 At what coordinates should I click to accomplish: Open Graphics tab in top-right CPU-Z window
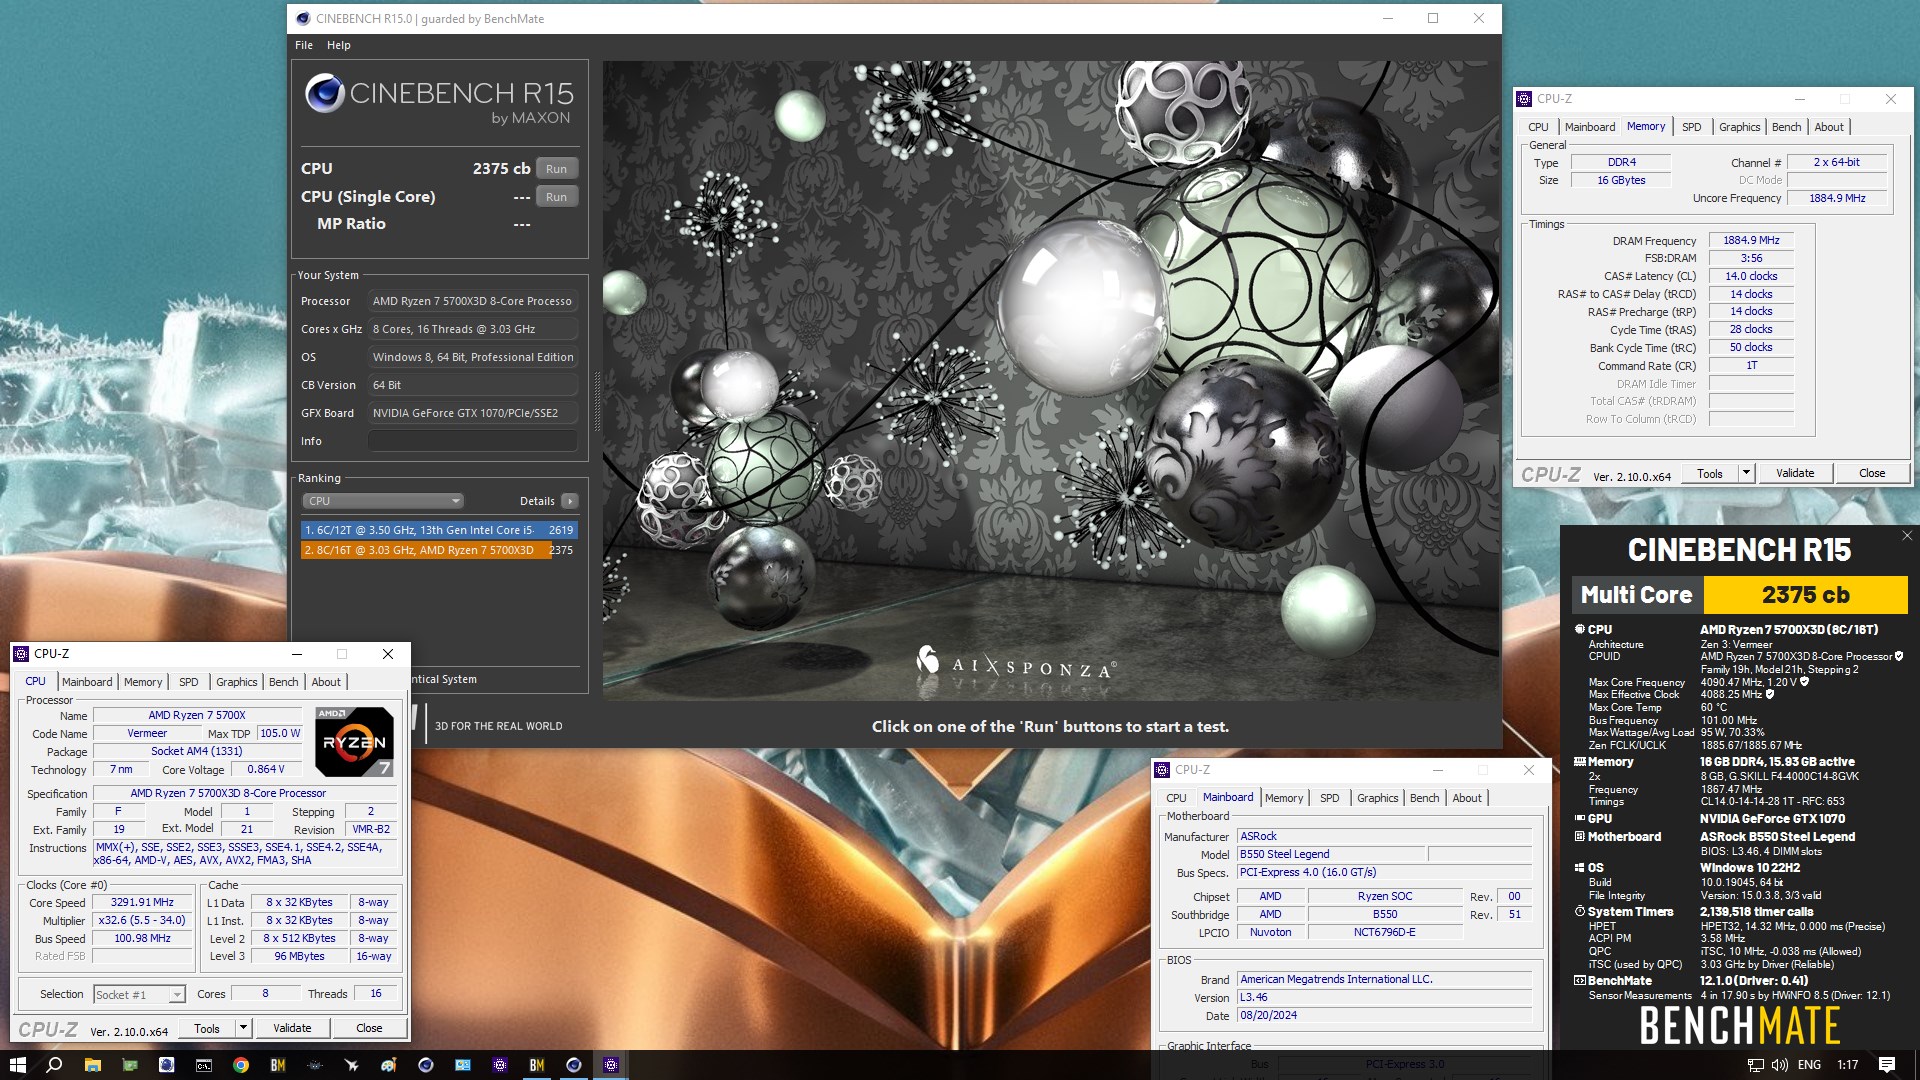(x=1739, y=127)
